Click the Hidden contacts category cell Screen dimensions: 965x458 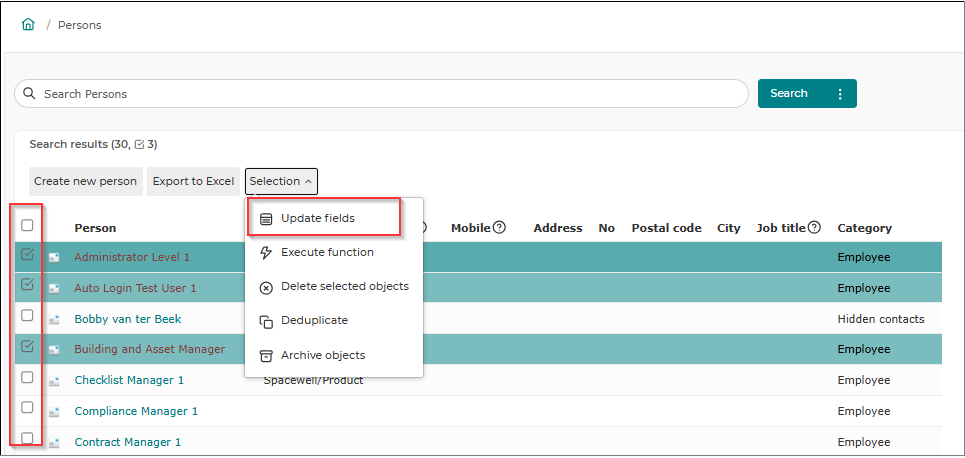(x=881, y=319)
